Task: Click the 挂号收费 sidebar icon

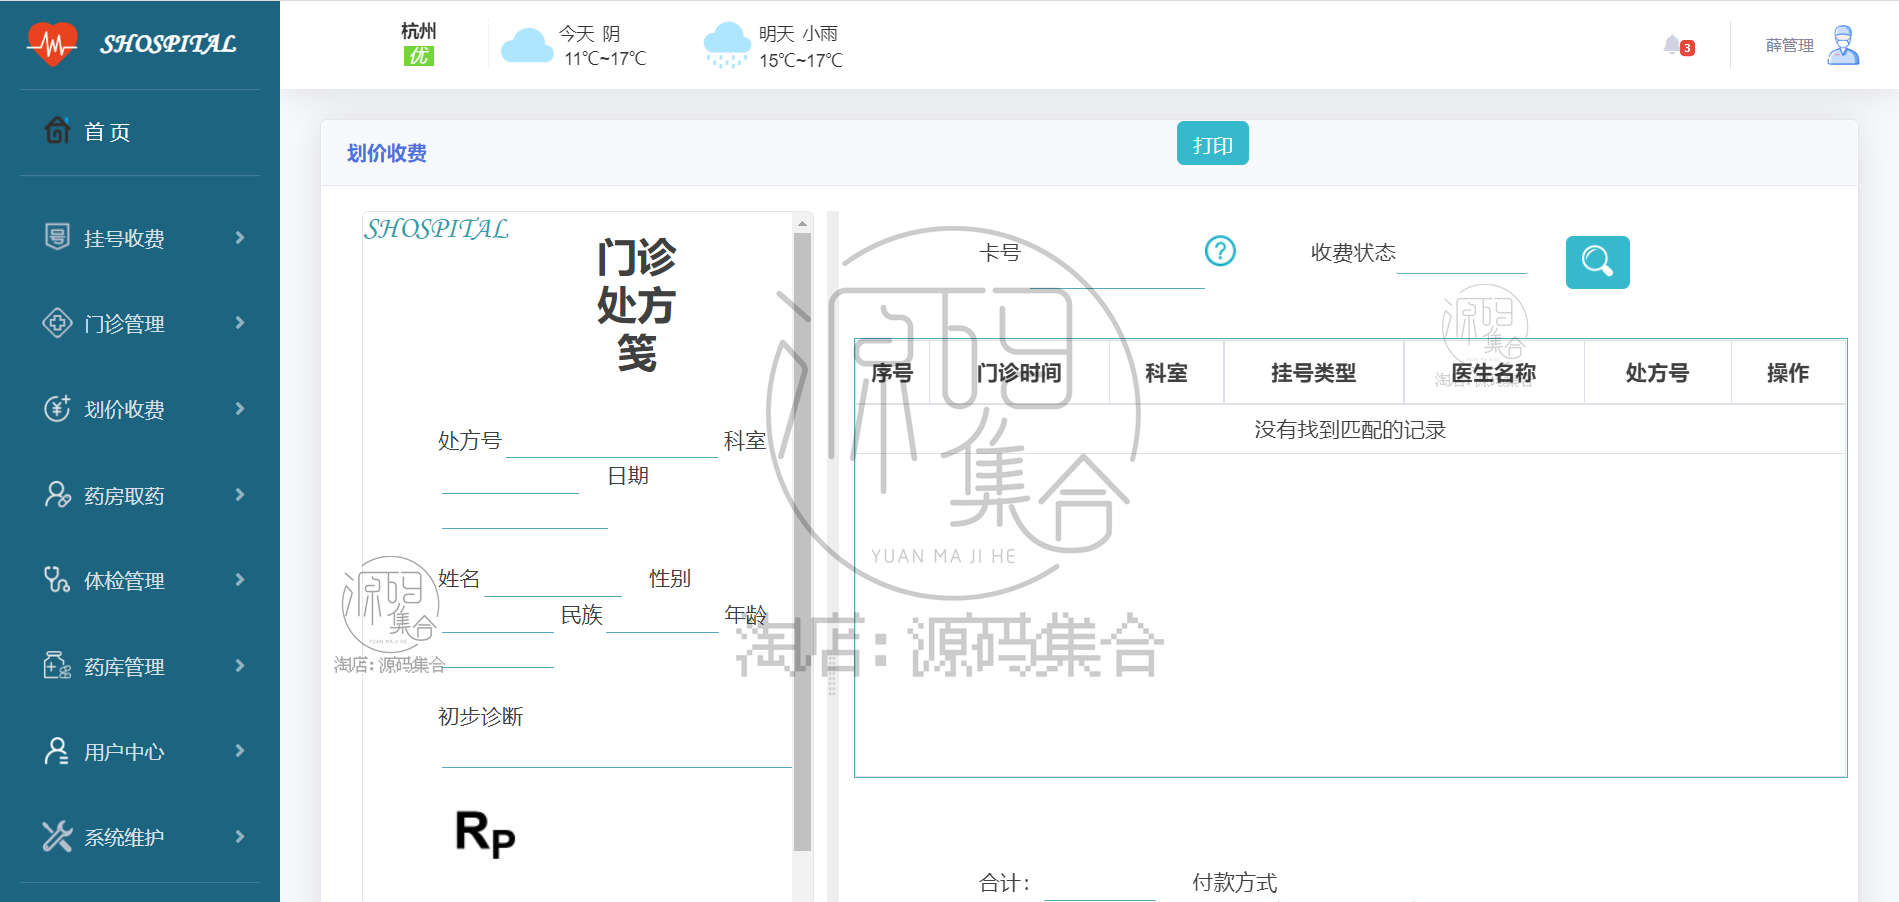Action: coord(57,237)
